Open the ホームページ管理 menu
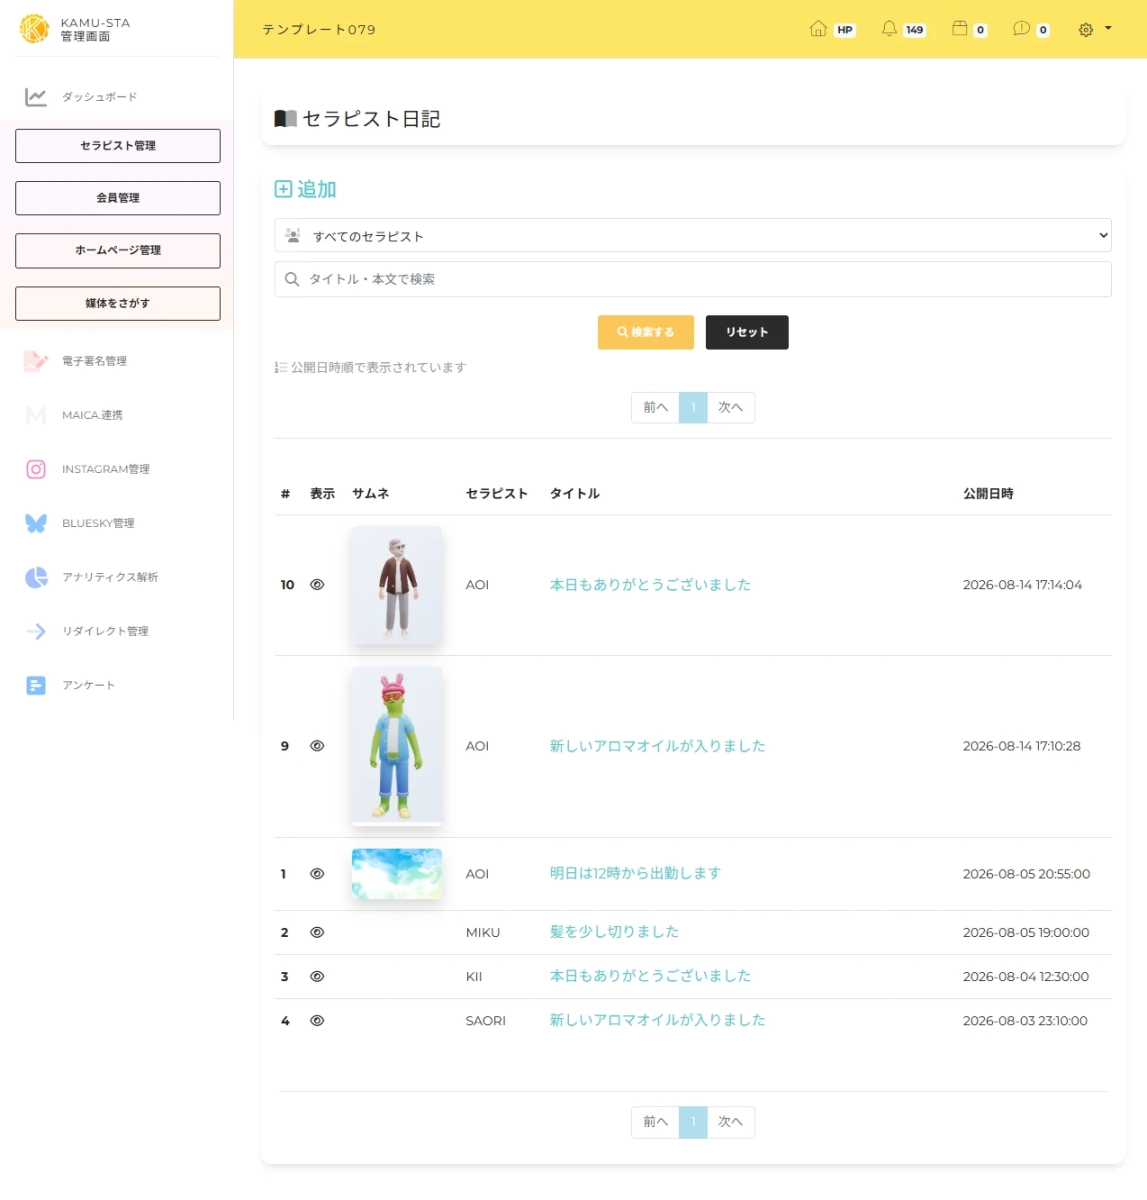 pos(118,251)
